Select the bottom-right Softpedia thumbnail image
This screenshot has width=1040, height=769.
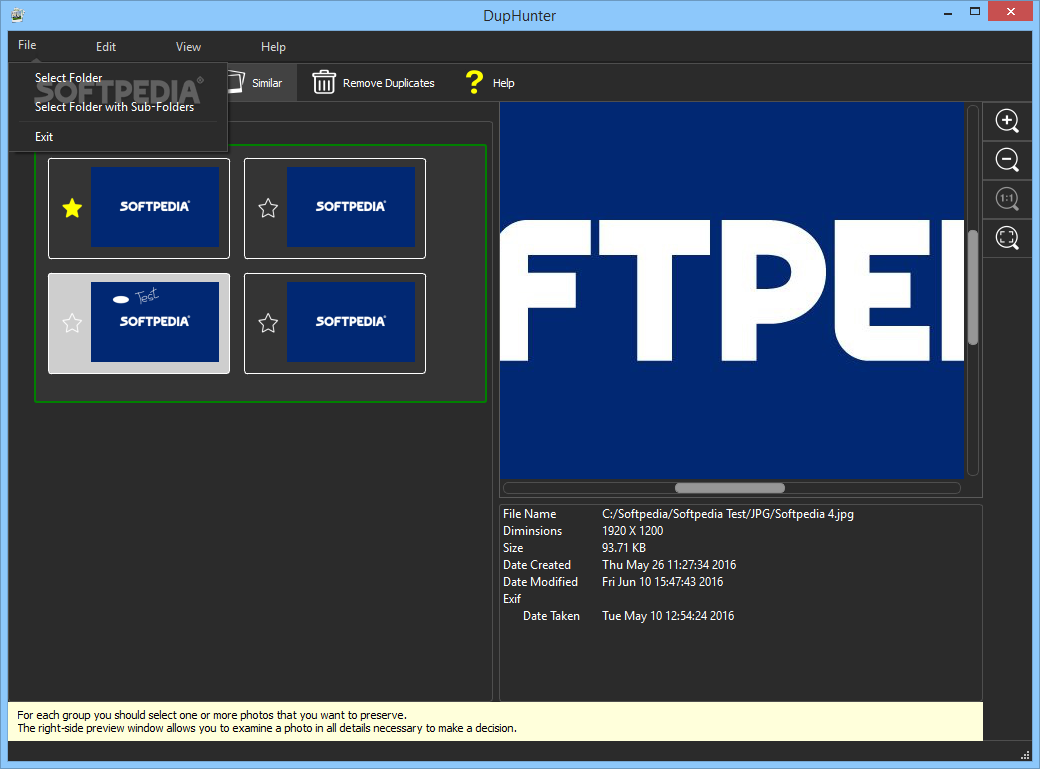[x=351, y=322]
